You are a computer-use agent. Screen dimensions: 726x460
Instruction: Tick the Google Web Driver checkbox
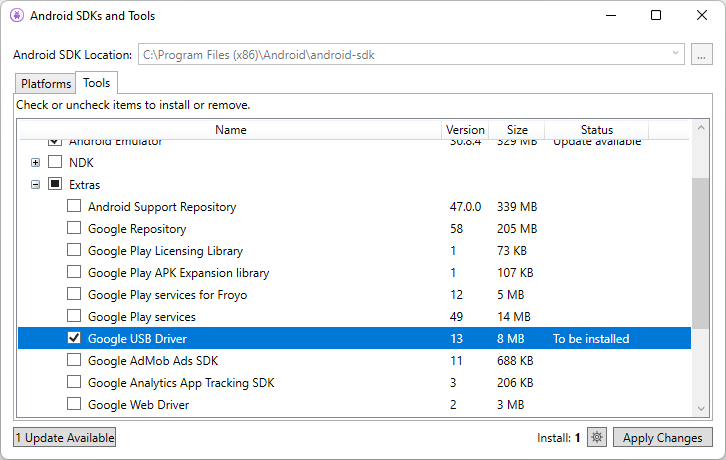tap(74, 405)
